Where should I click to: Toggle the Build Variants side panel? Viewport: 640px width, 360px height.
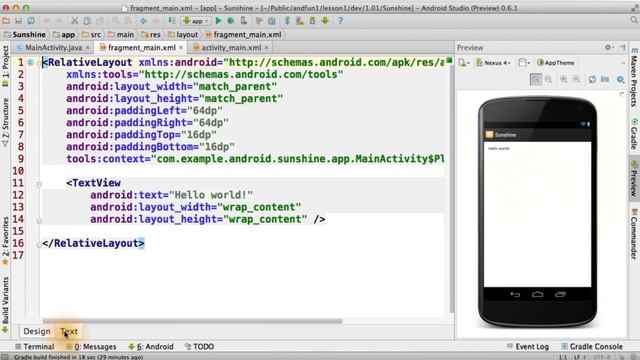click(x=5, y=304)
